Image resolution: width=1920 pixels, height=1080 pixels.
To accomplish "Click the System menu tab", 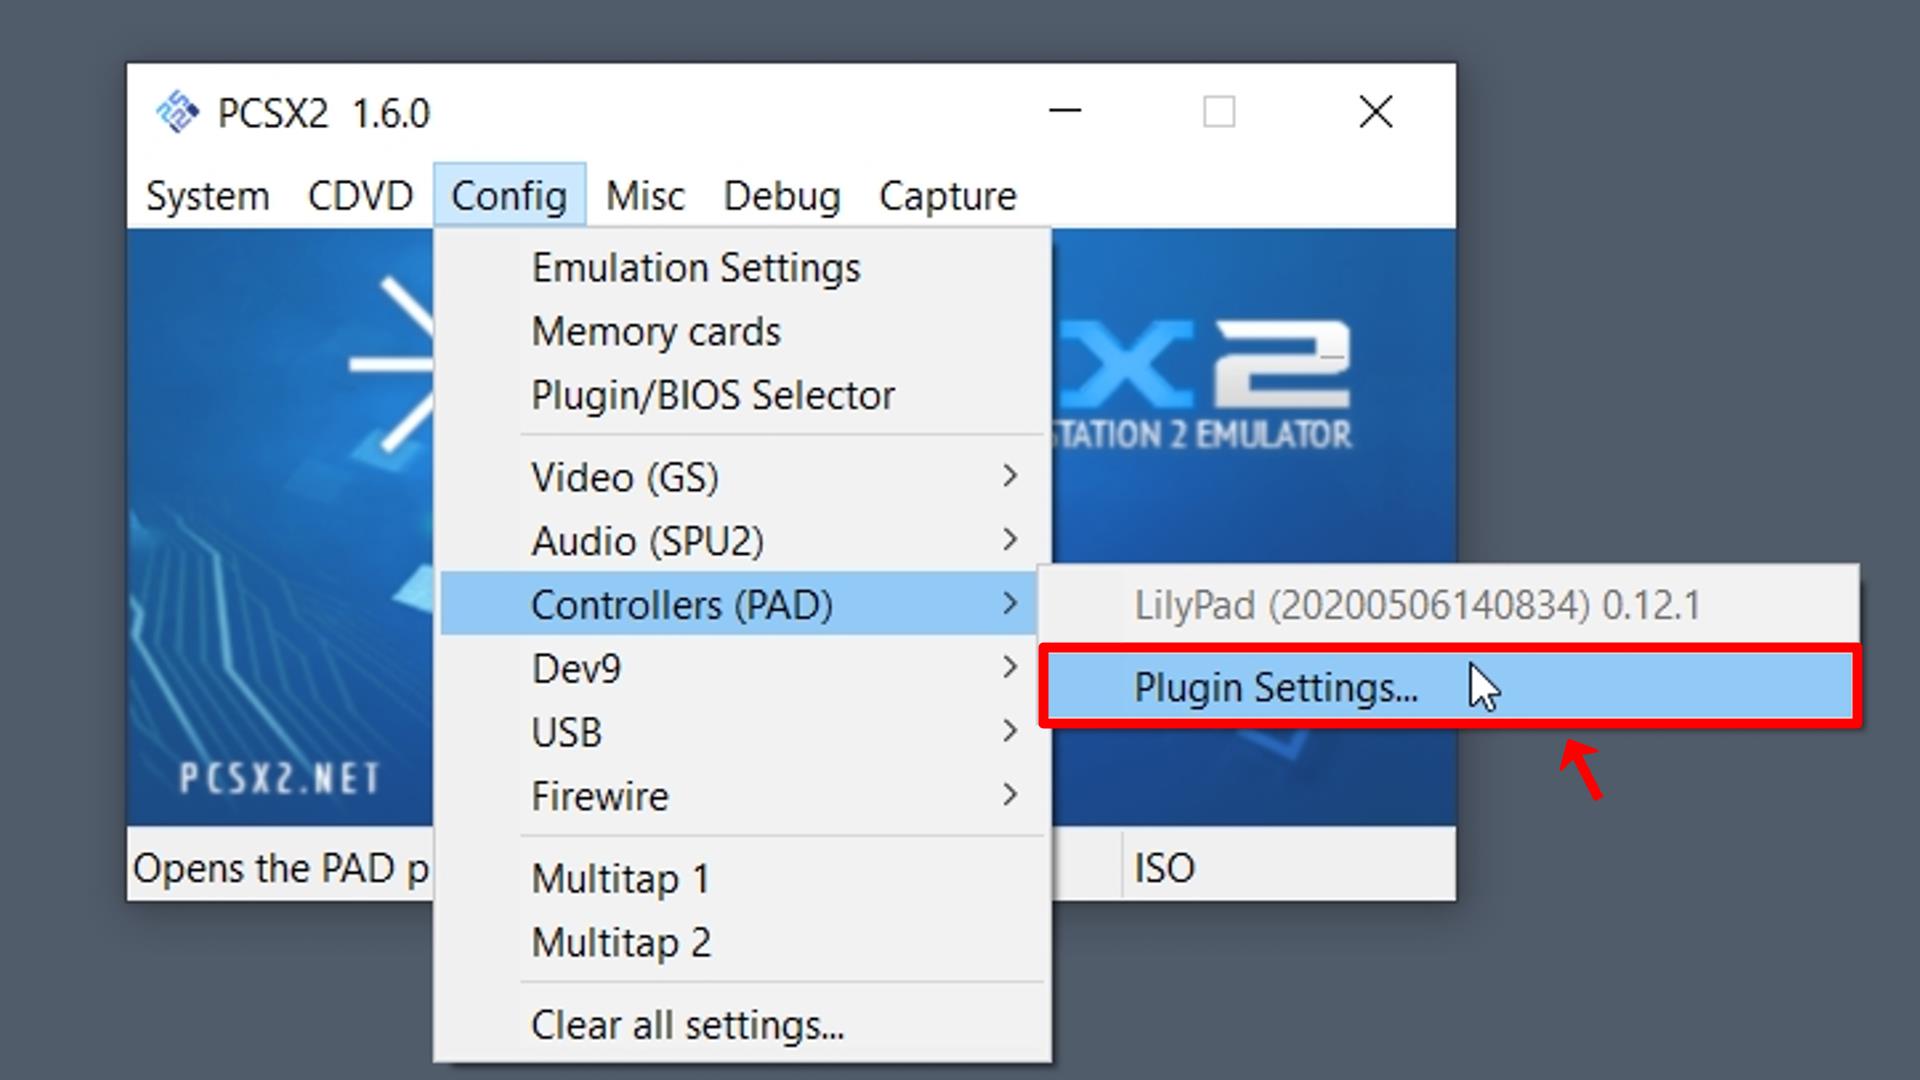I will [x=204, y=195].
